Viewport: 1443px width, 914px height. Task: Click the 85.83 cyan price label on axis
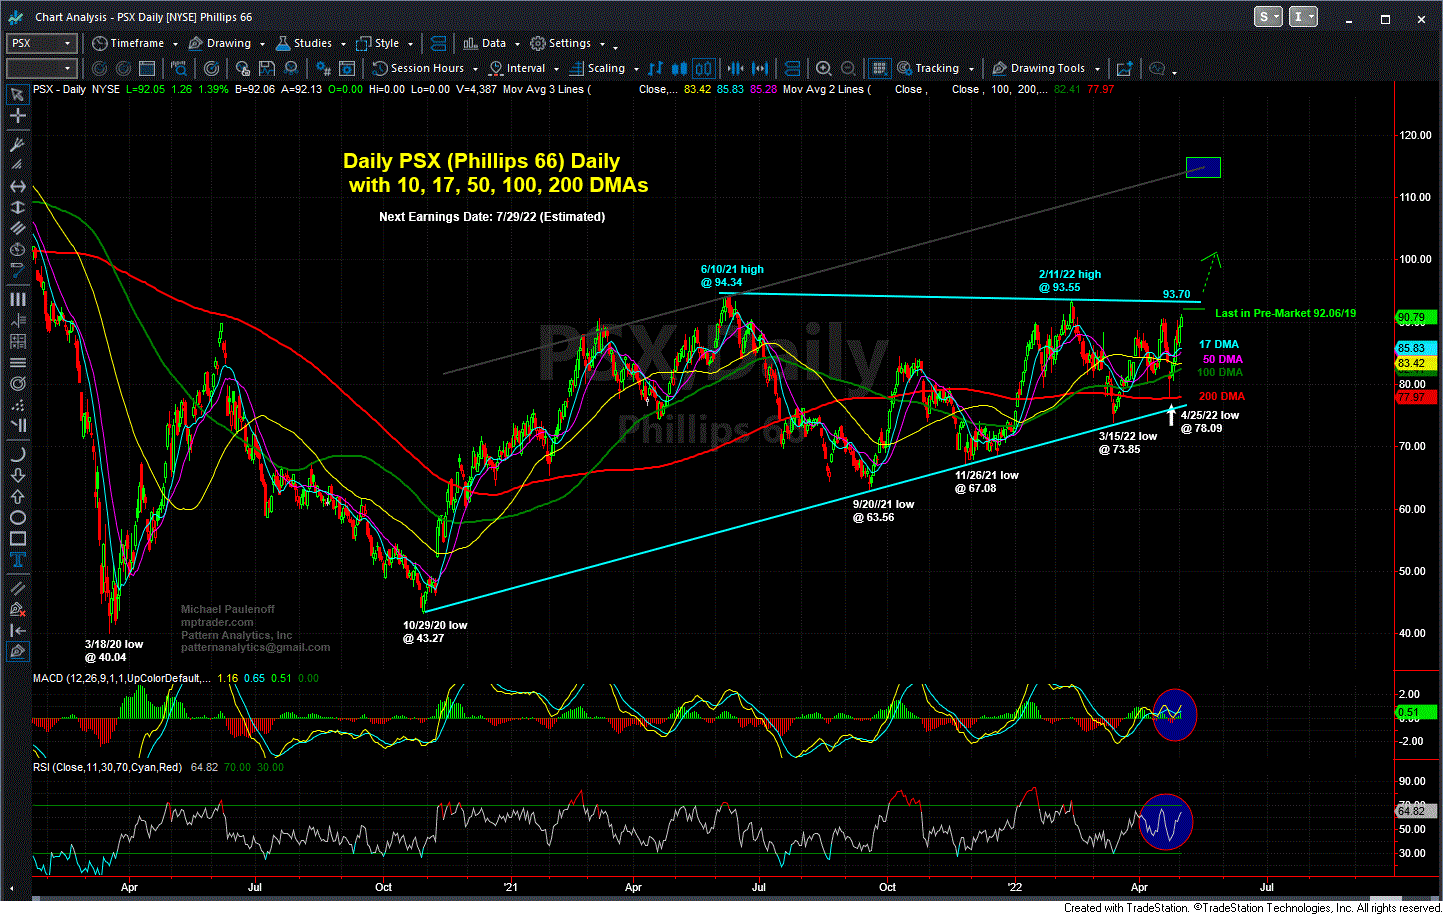(x=1415, y=348)
